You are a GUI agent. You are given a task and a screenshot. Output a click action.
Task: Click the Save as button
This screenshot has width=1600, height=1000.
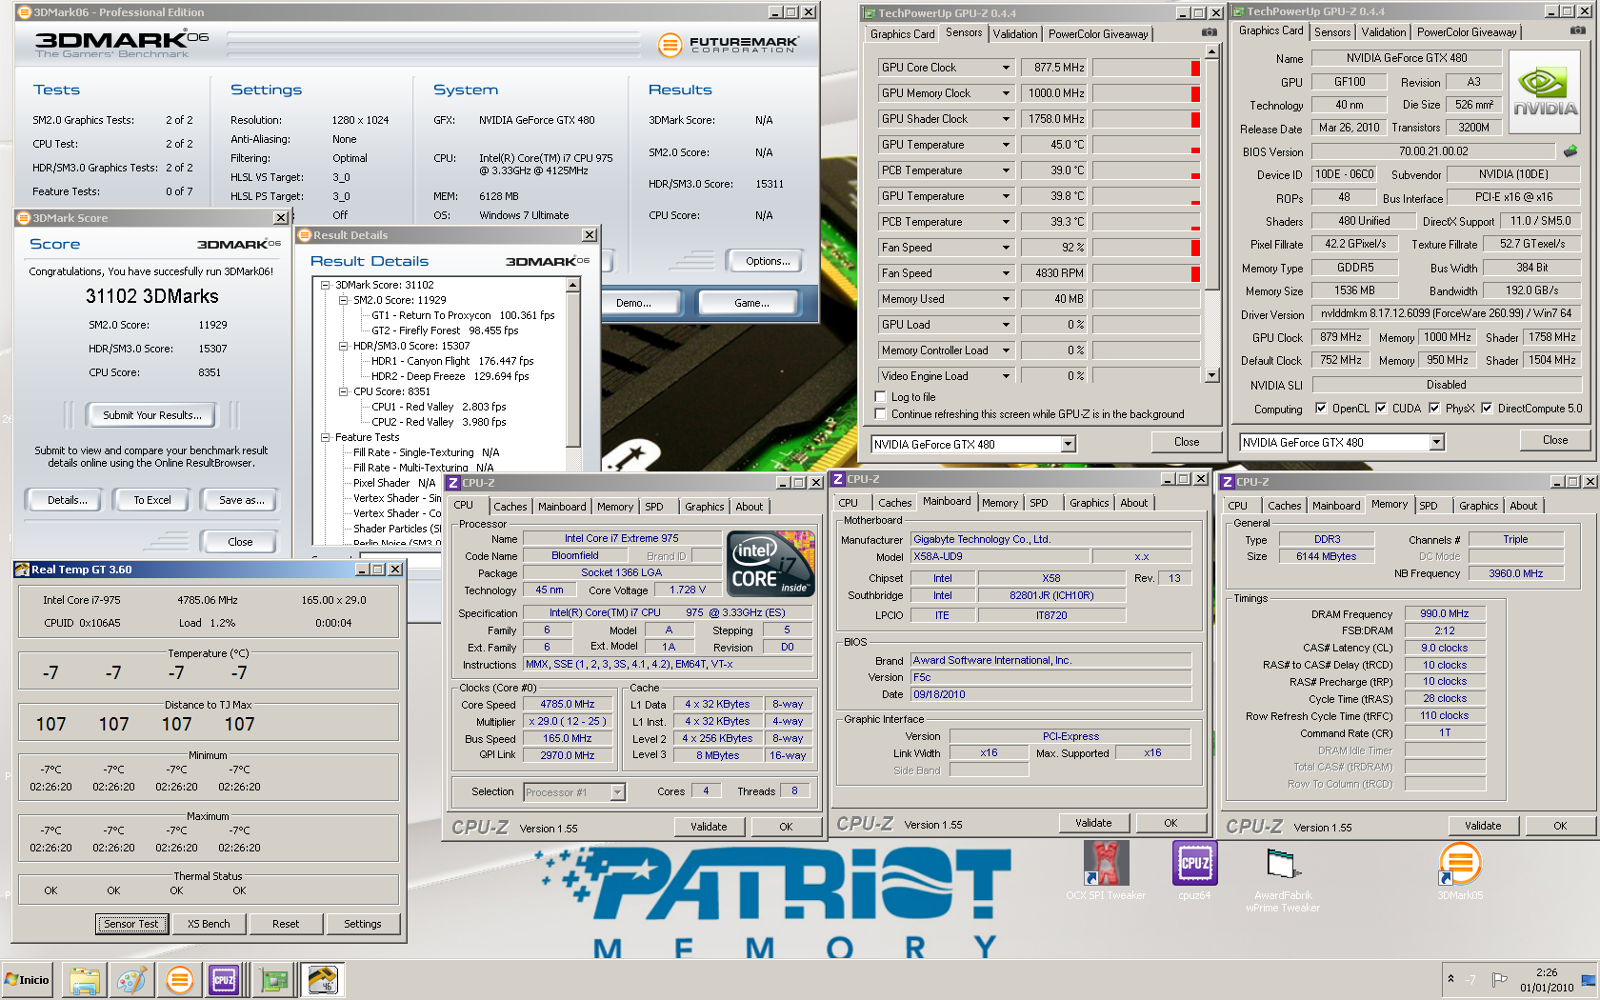pyautogui.click(x=242, y=500)
